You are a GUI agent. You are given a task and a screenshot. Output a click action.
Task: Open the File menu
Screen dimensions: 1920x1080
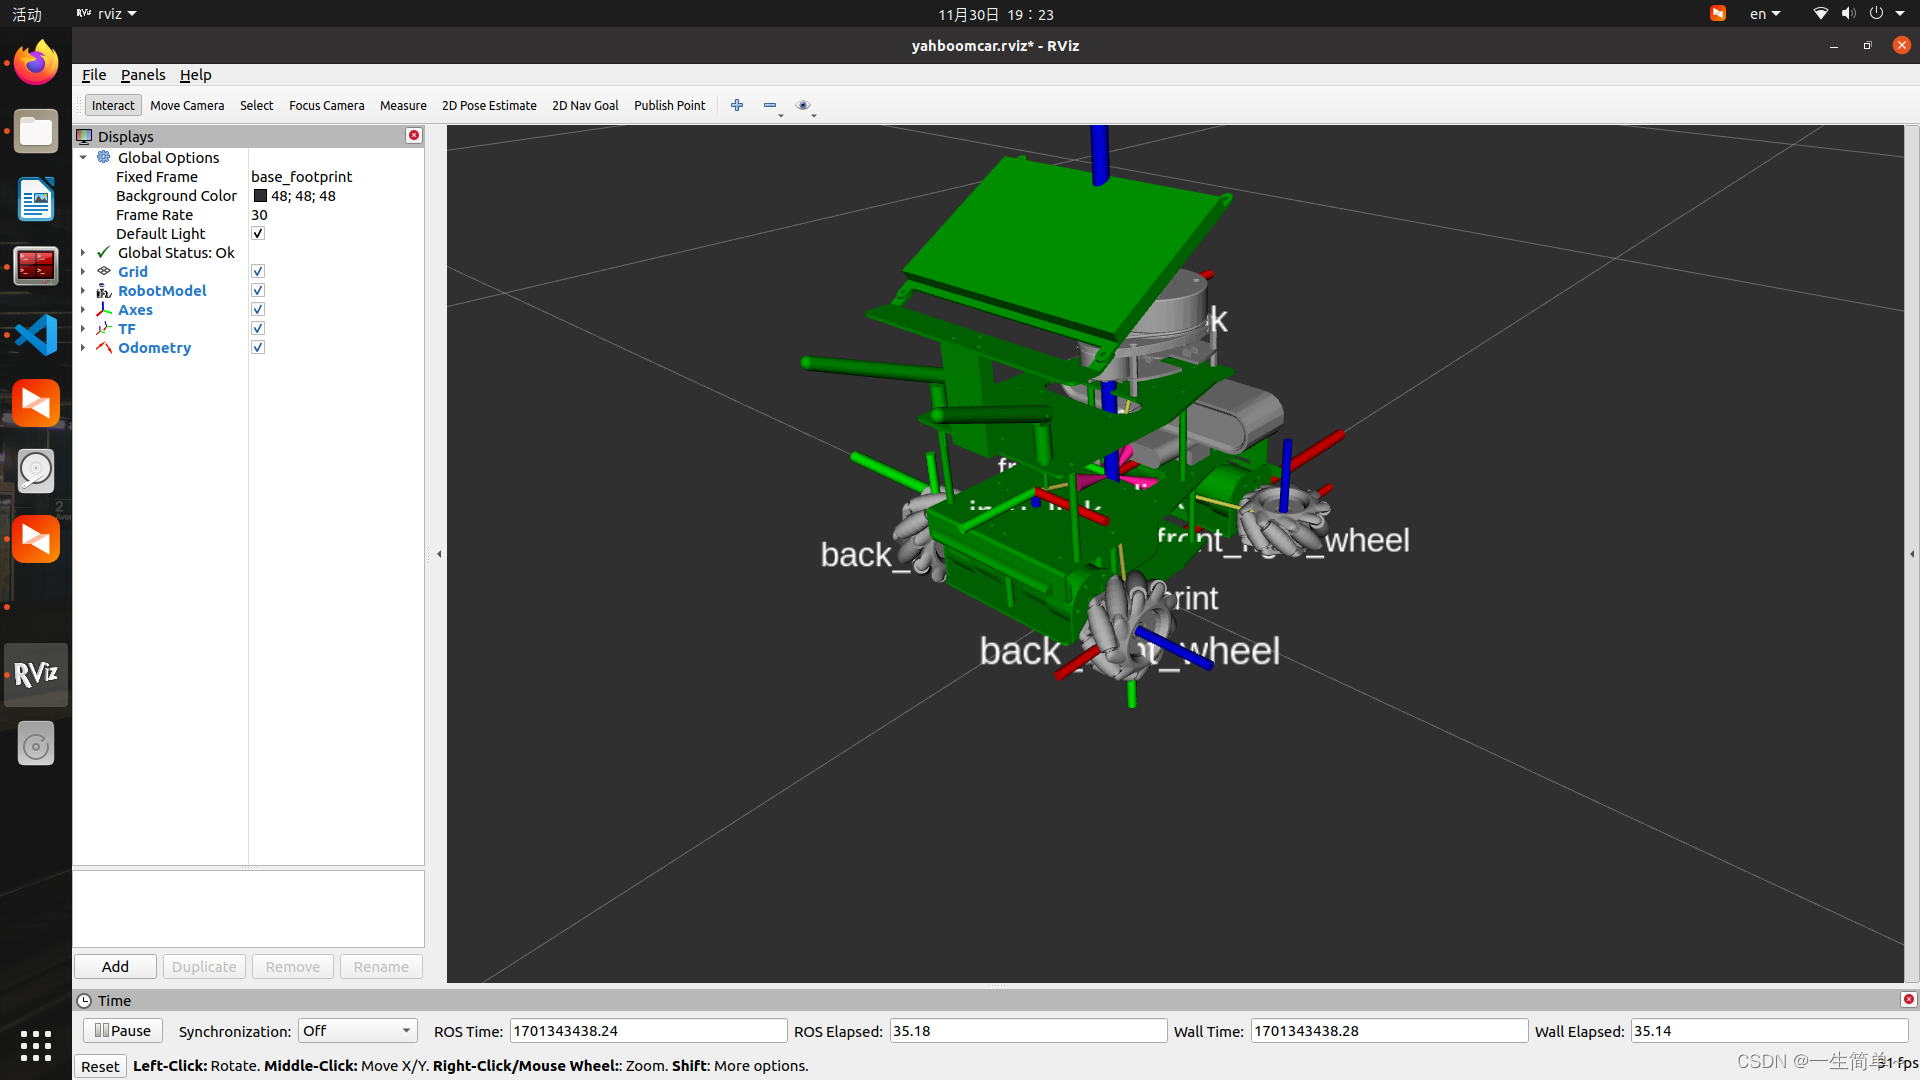coord(94,75)
